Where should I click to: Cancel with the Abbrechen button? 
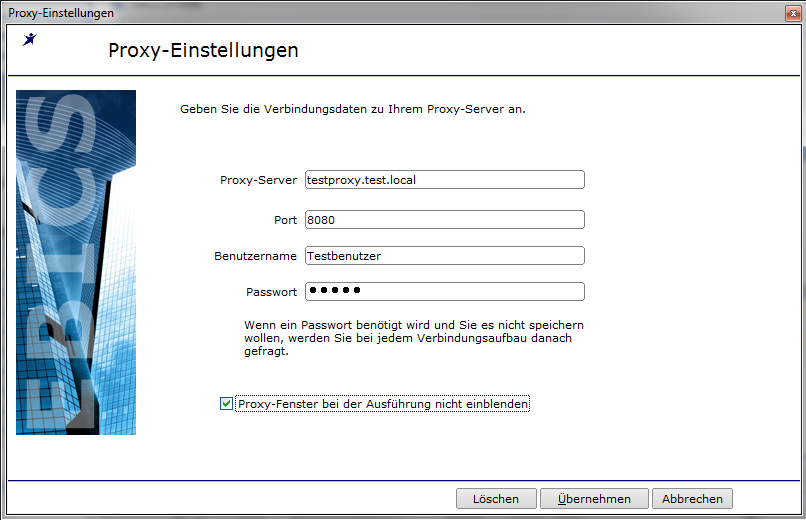click(x=692, y=499)
